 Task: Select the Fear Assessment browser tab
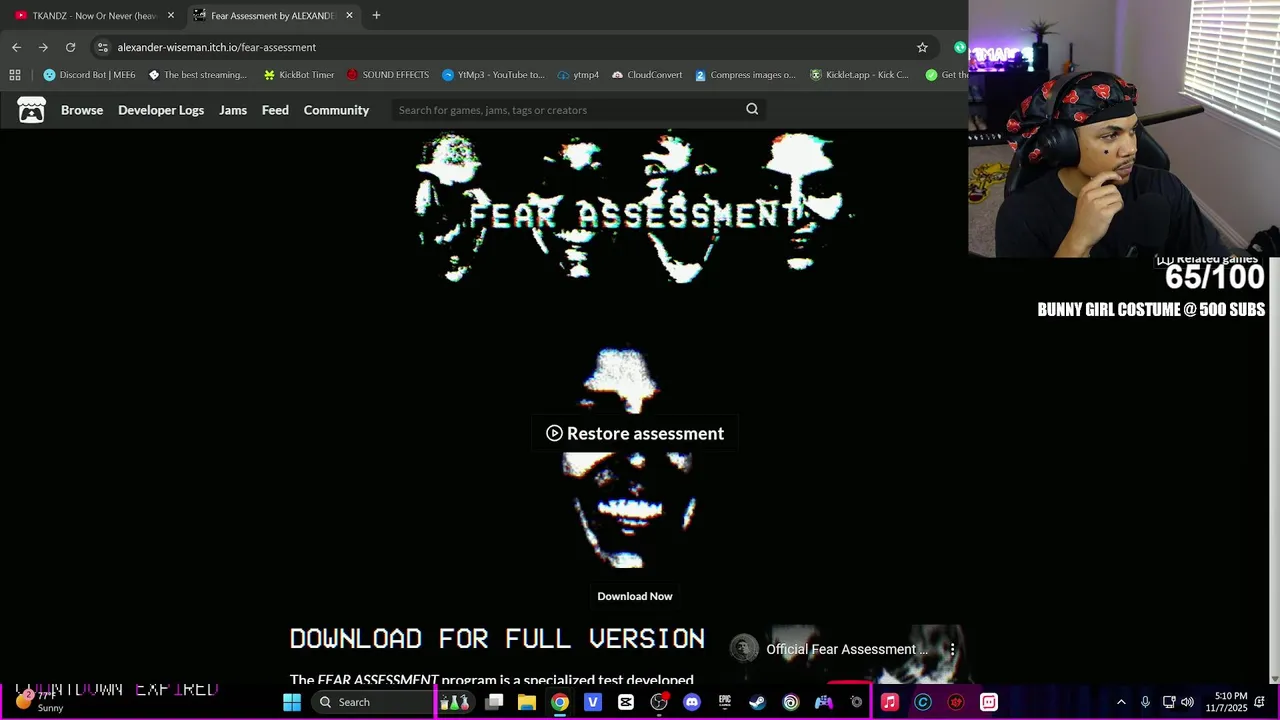pos(273,15)
